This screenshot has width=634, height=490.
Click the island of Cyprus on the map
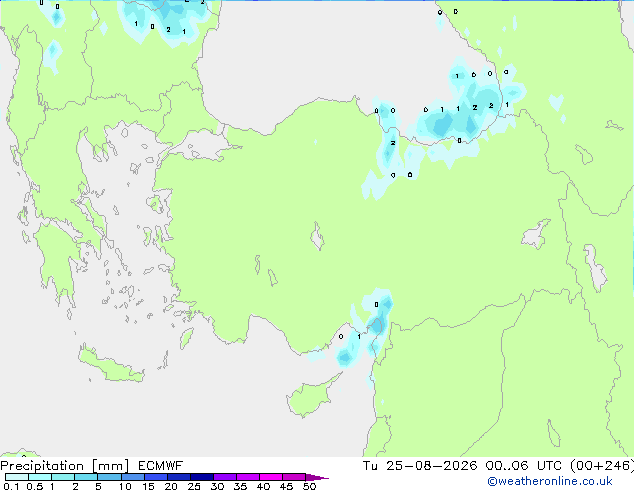pos(309,399)
